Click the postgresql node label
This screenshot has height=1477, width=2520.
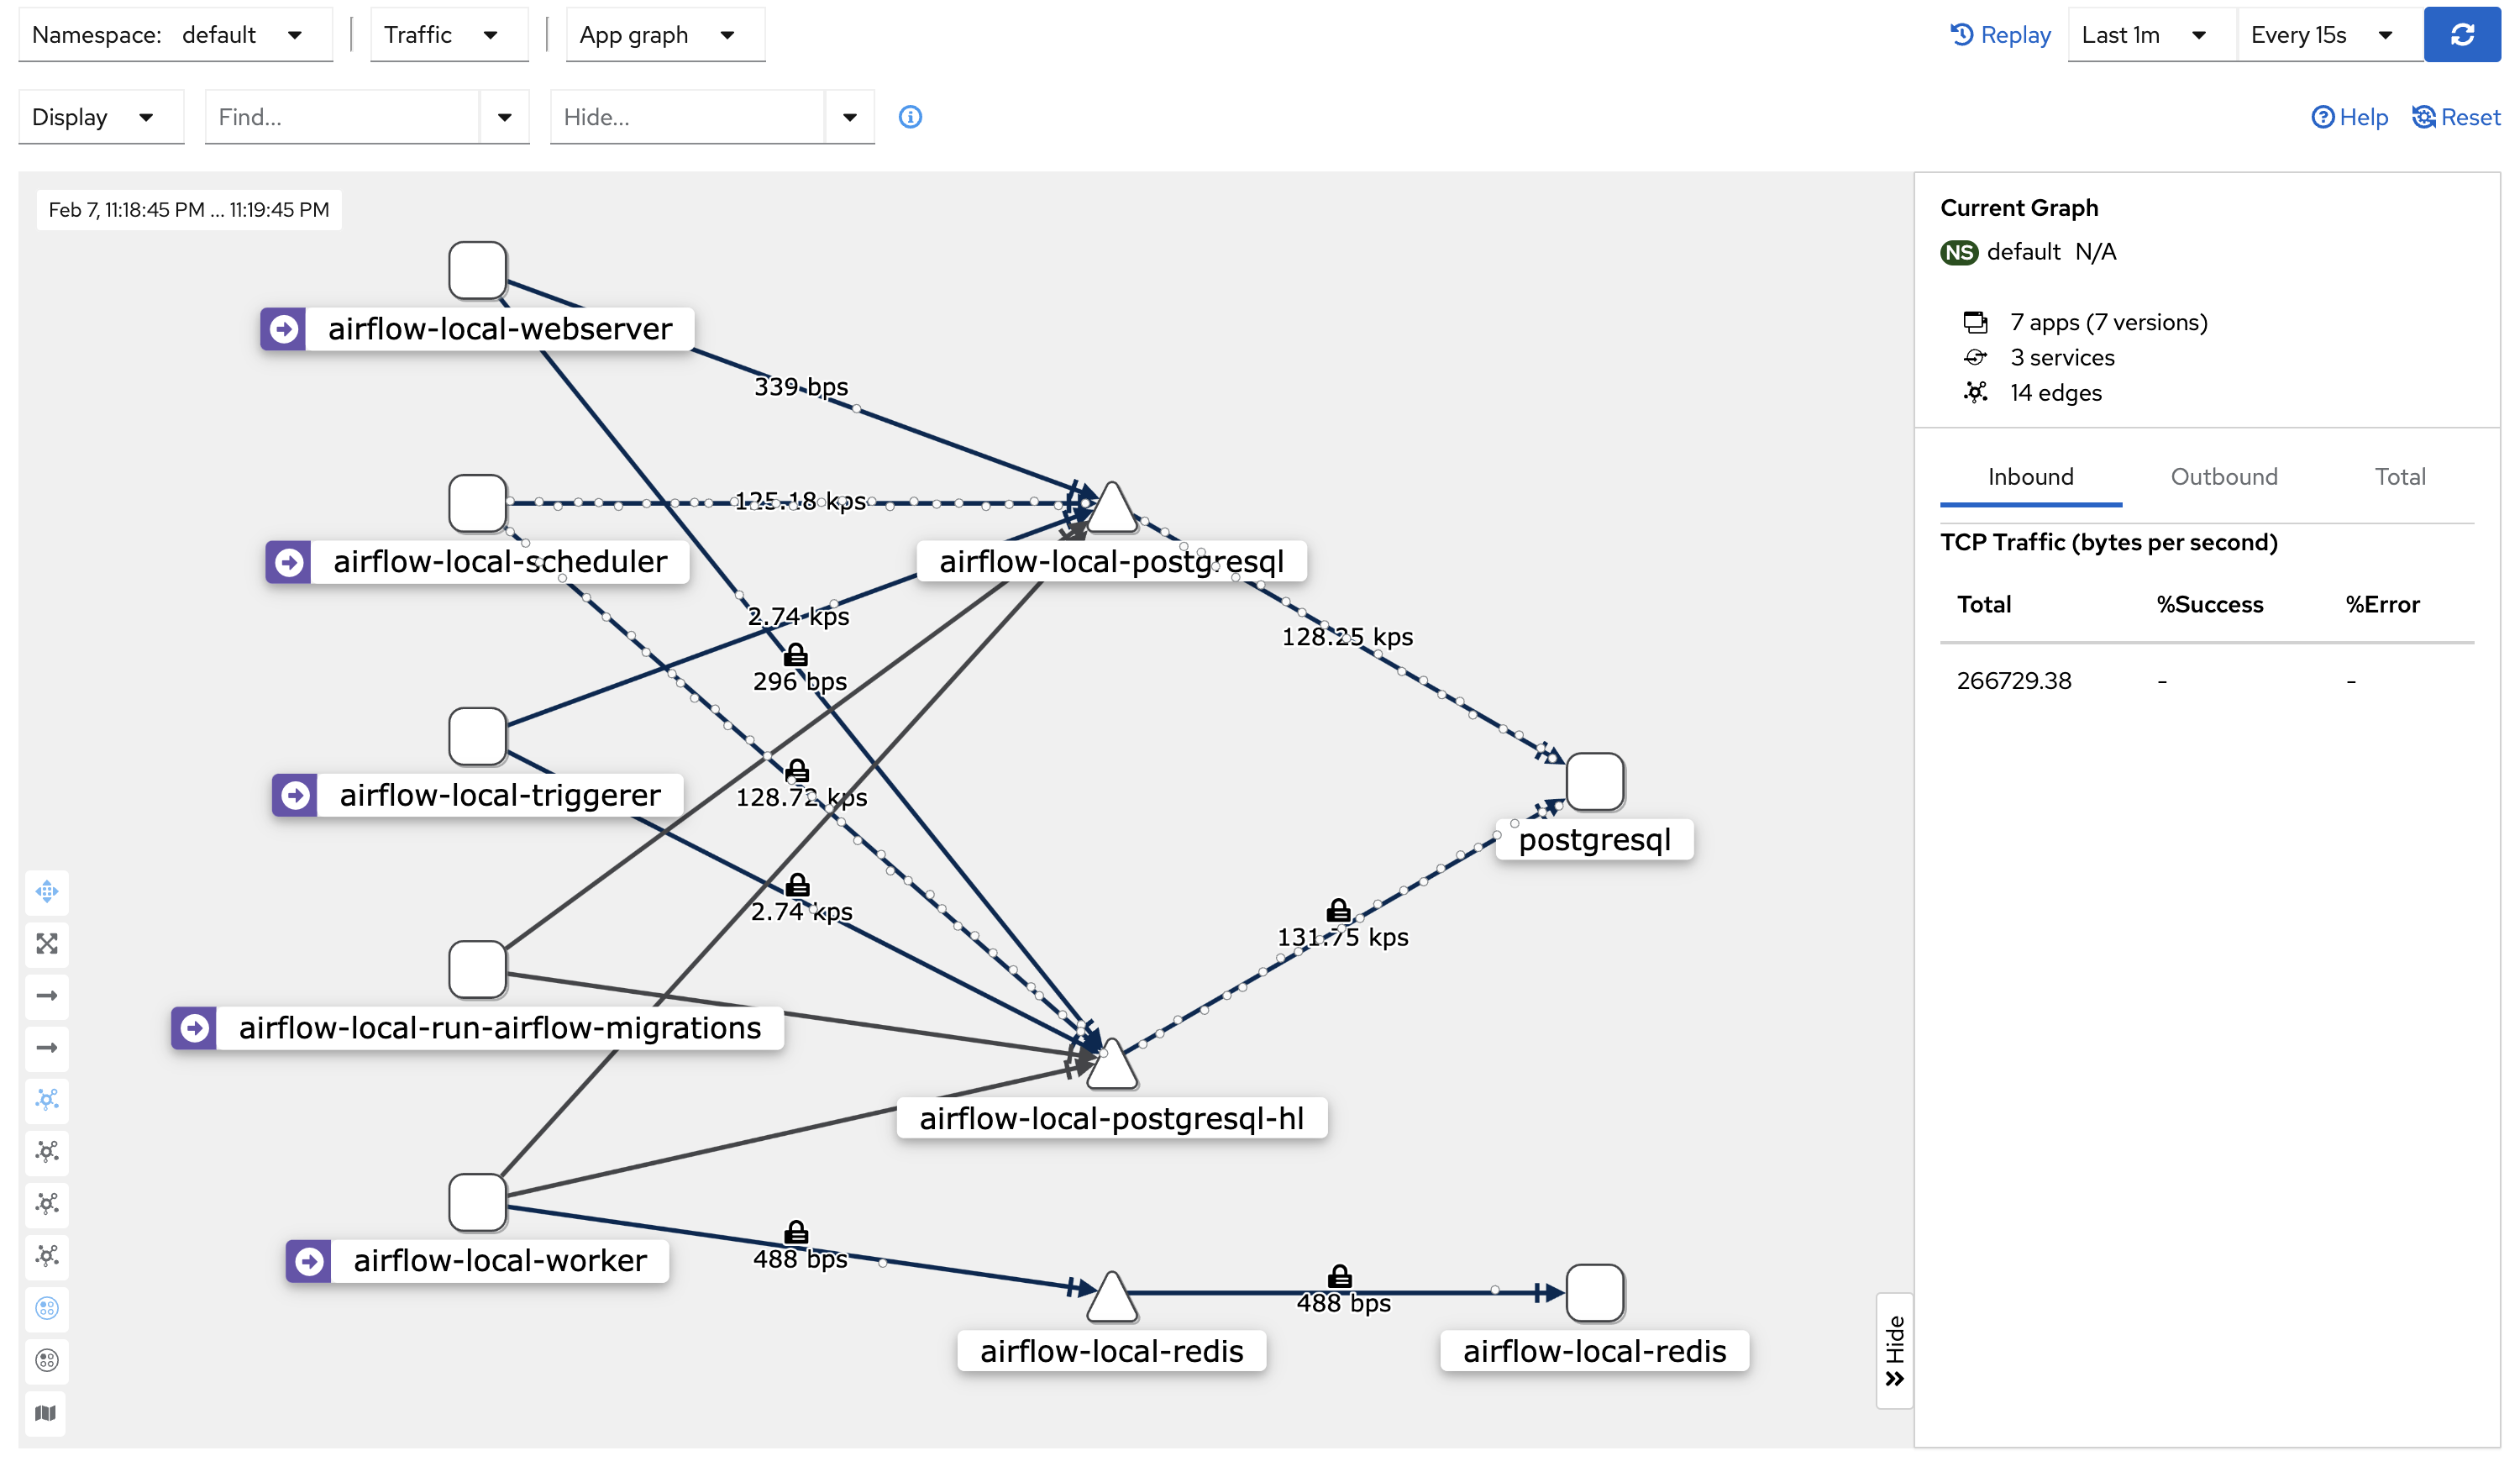point(1594,839)
